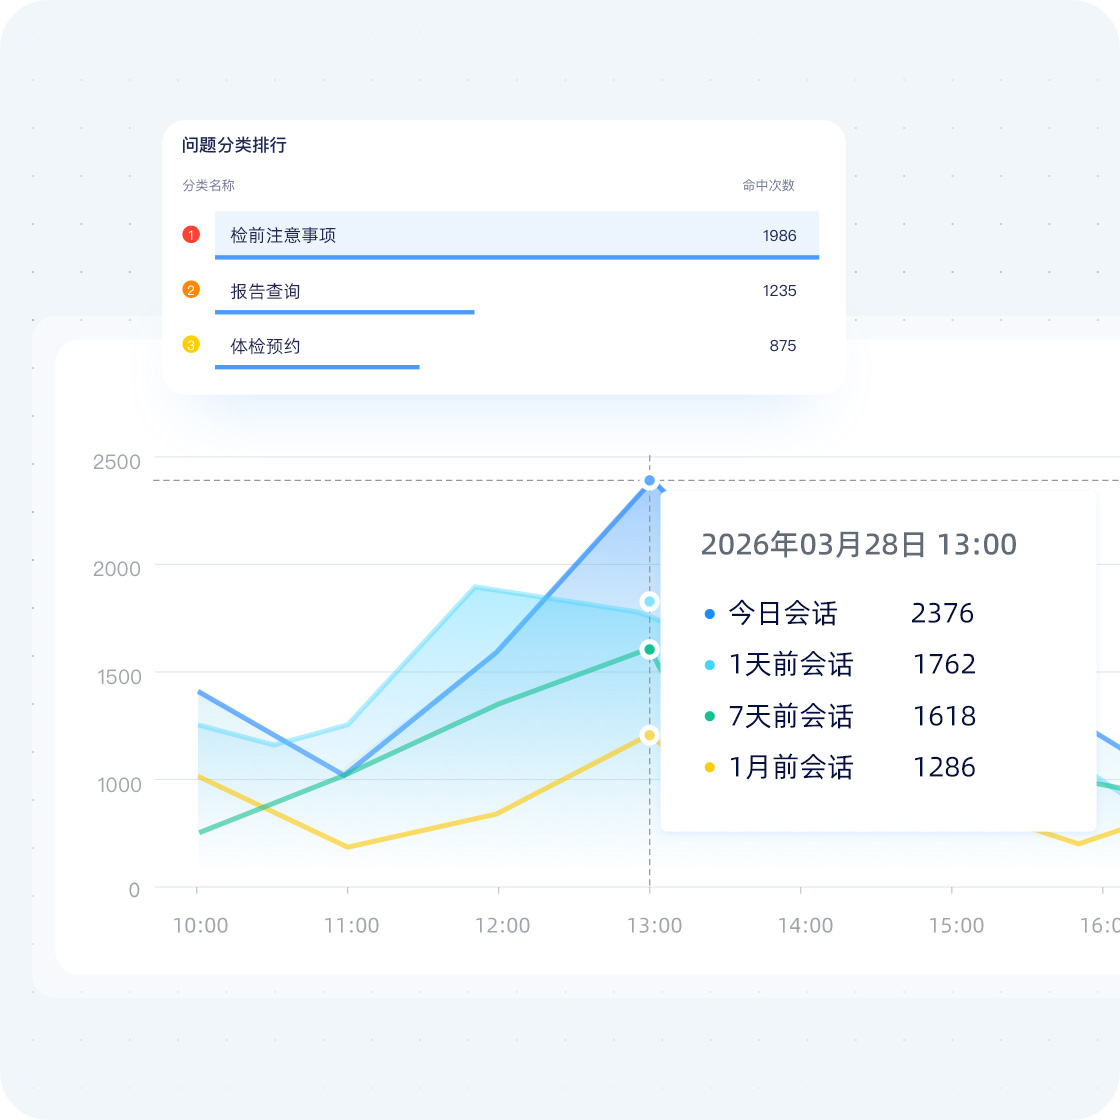The width and height of the screenshot is (1120, 1120).
Task: Click the cyan 1天前会话 legend dot
Action: point(710,665)
